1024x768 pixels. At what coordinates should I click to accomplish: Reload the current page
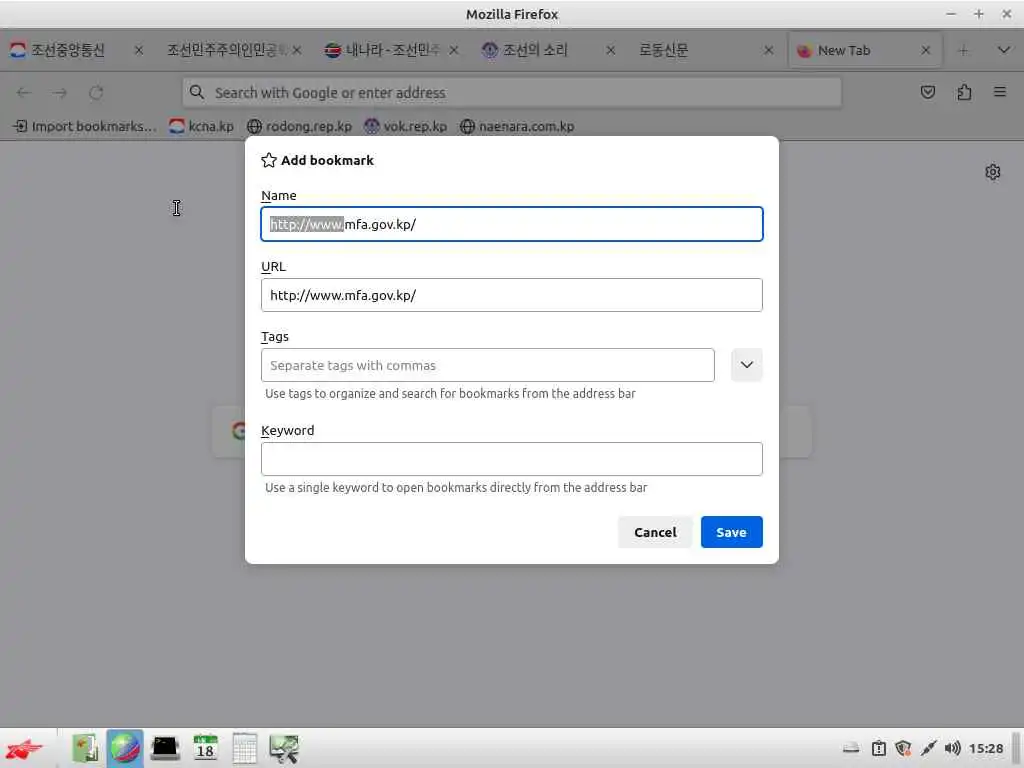coord(96,93)
